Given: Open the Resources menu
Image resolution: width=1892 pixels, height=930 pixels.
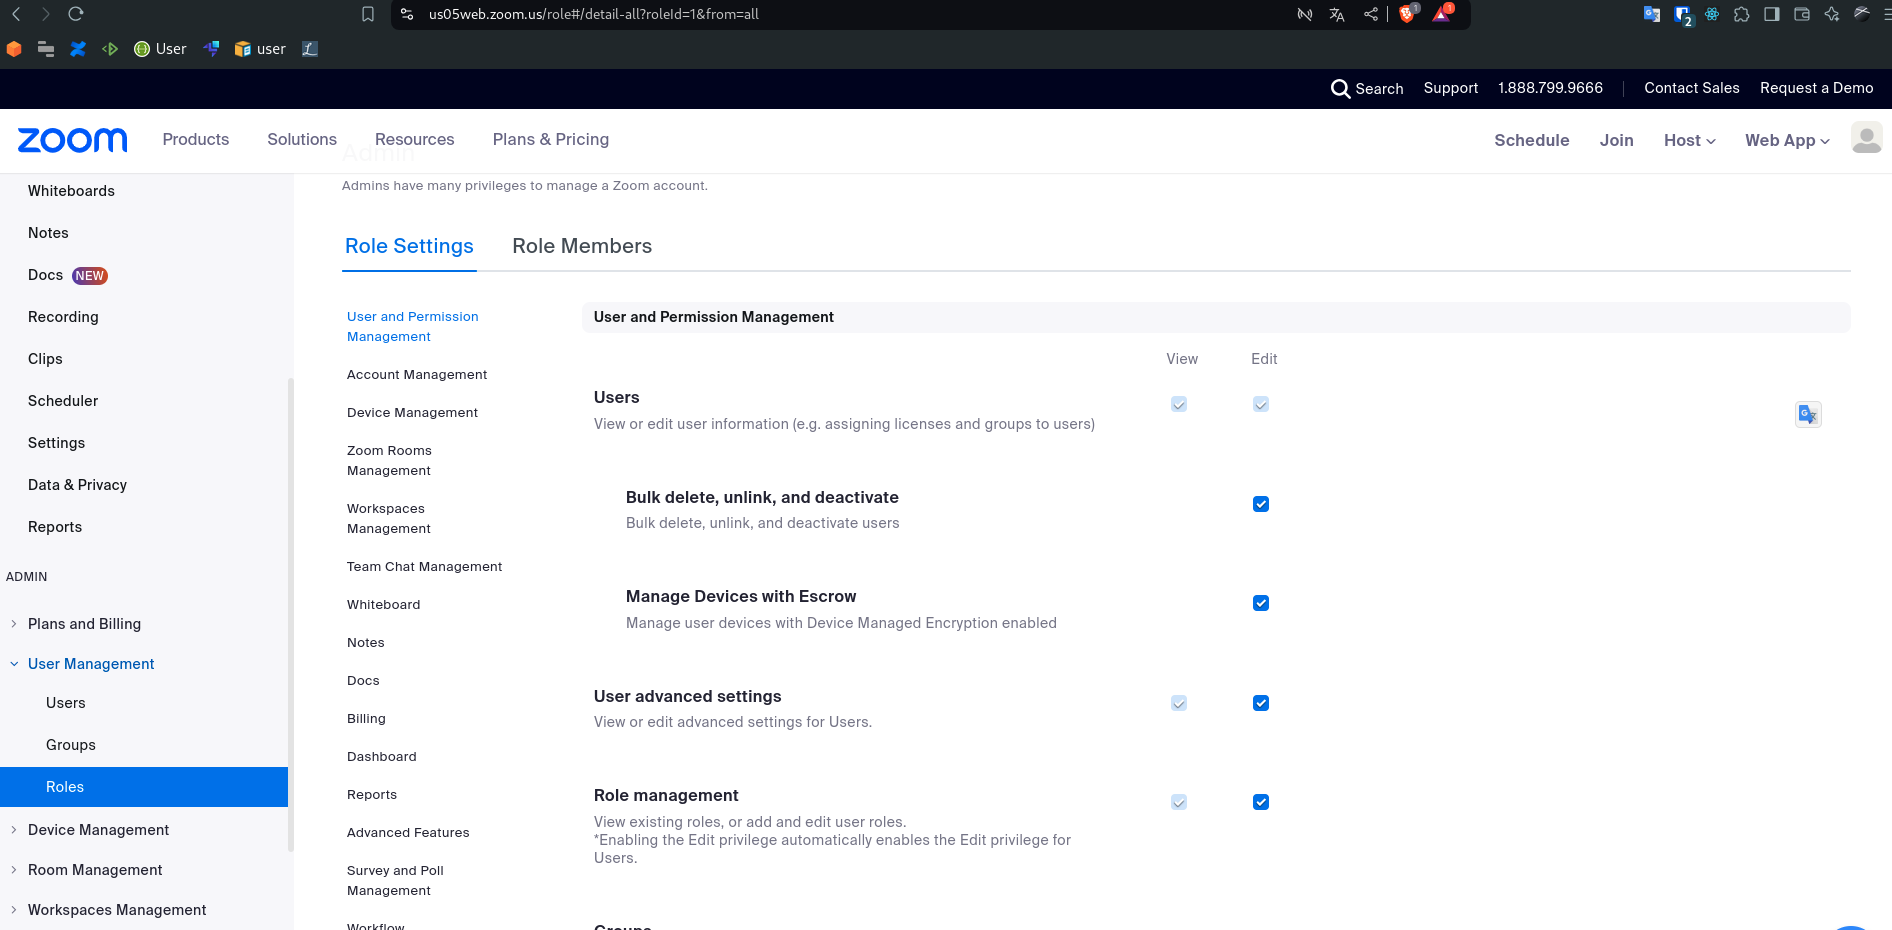Looking at the screenshot, I should tap(414, 140).
